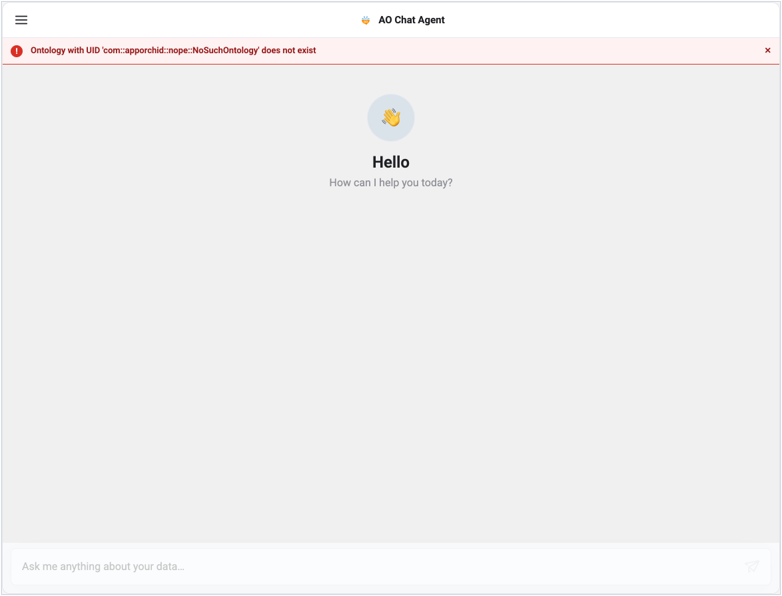Click empty space inside the message box
The height and width of the screenshot is (596, 782).
(x=449, y=567)
